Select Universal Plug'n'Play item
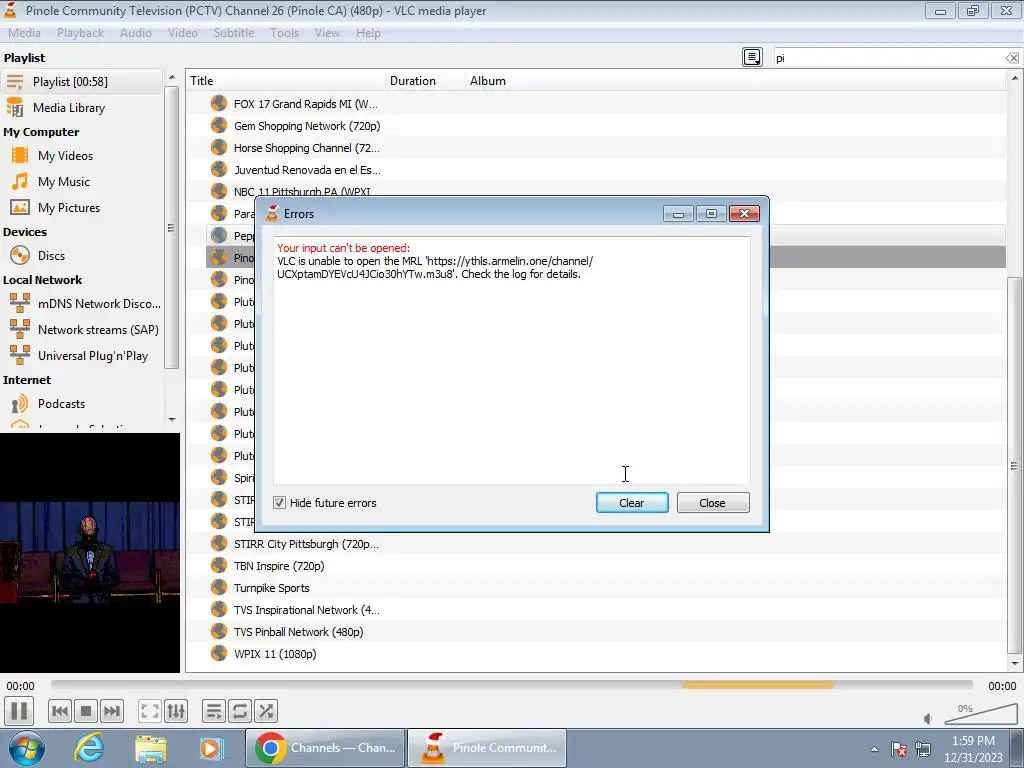Image resolution: width=1024 pixels, height=768 pixels. click(x=81, y=356)
